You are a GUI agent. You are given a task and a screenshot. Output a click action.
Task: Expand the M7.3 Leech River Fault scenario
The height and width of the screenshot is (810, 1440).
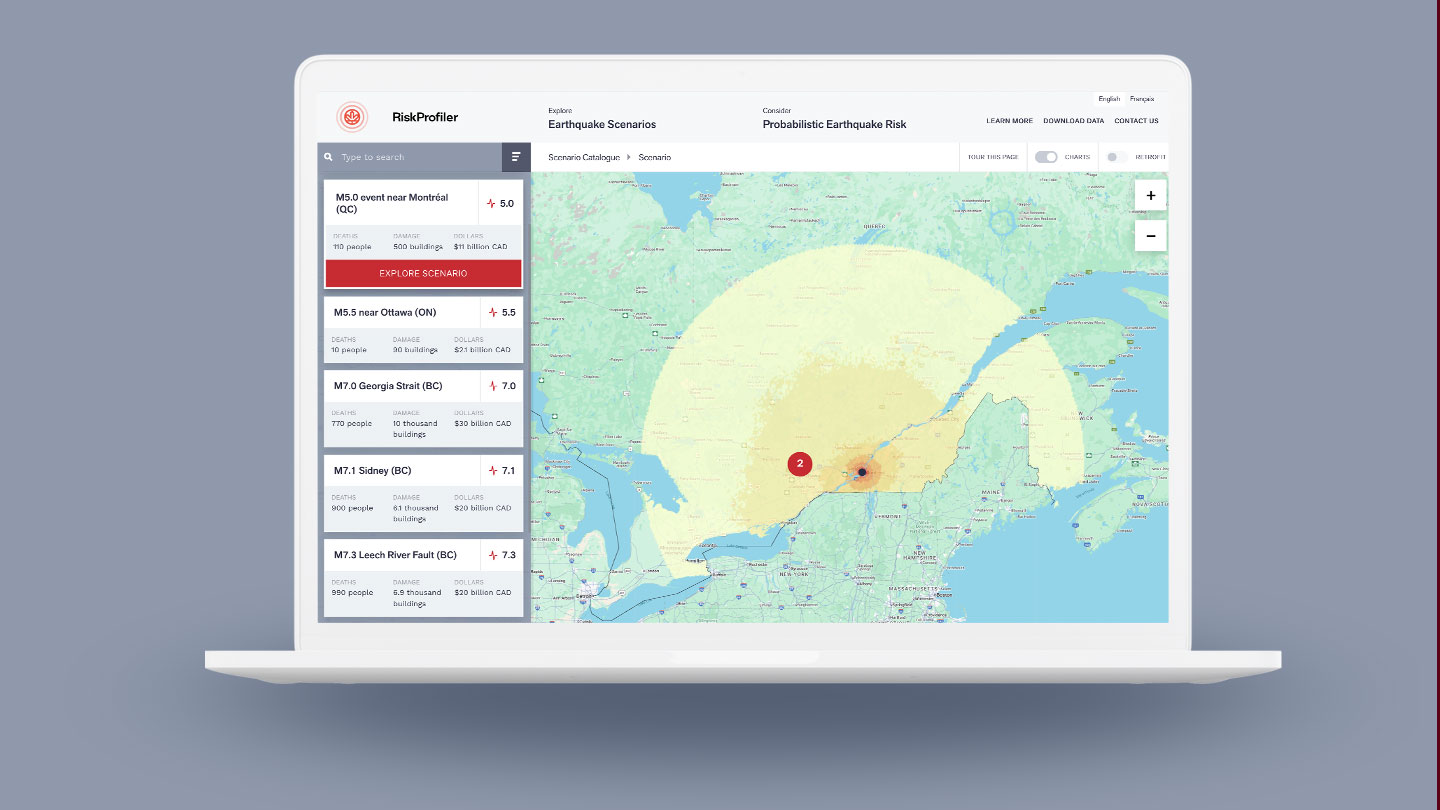pyautogui.click(x=400, y=555)
